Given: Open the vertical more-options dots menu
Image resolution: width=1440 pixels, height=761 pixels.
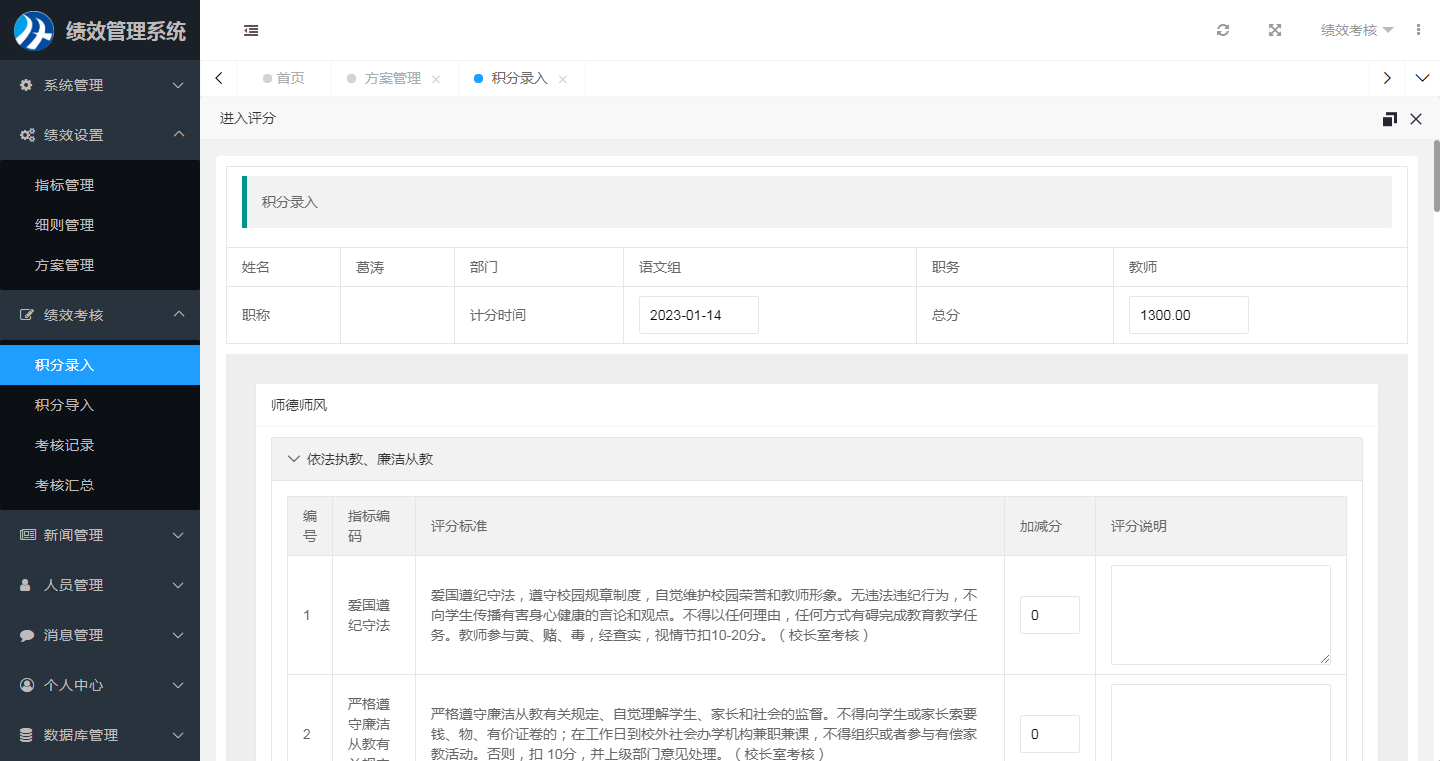Looking at the screenshot, I should point(1418,30).
